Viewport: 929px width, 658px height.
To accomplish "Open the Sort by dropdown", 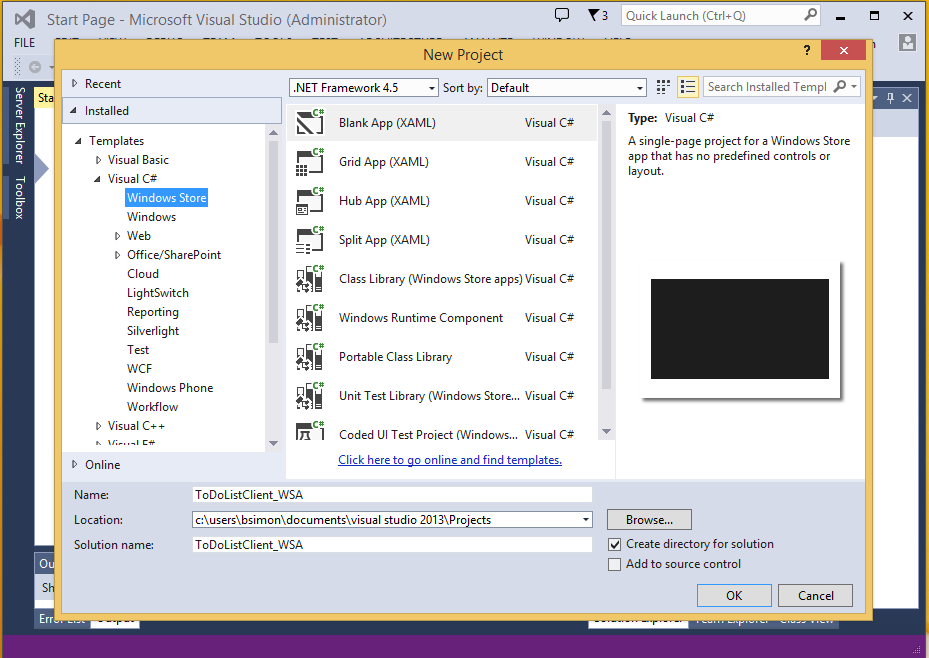I will (x=567, y=88).
